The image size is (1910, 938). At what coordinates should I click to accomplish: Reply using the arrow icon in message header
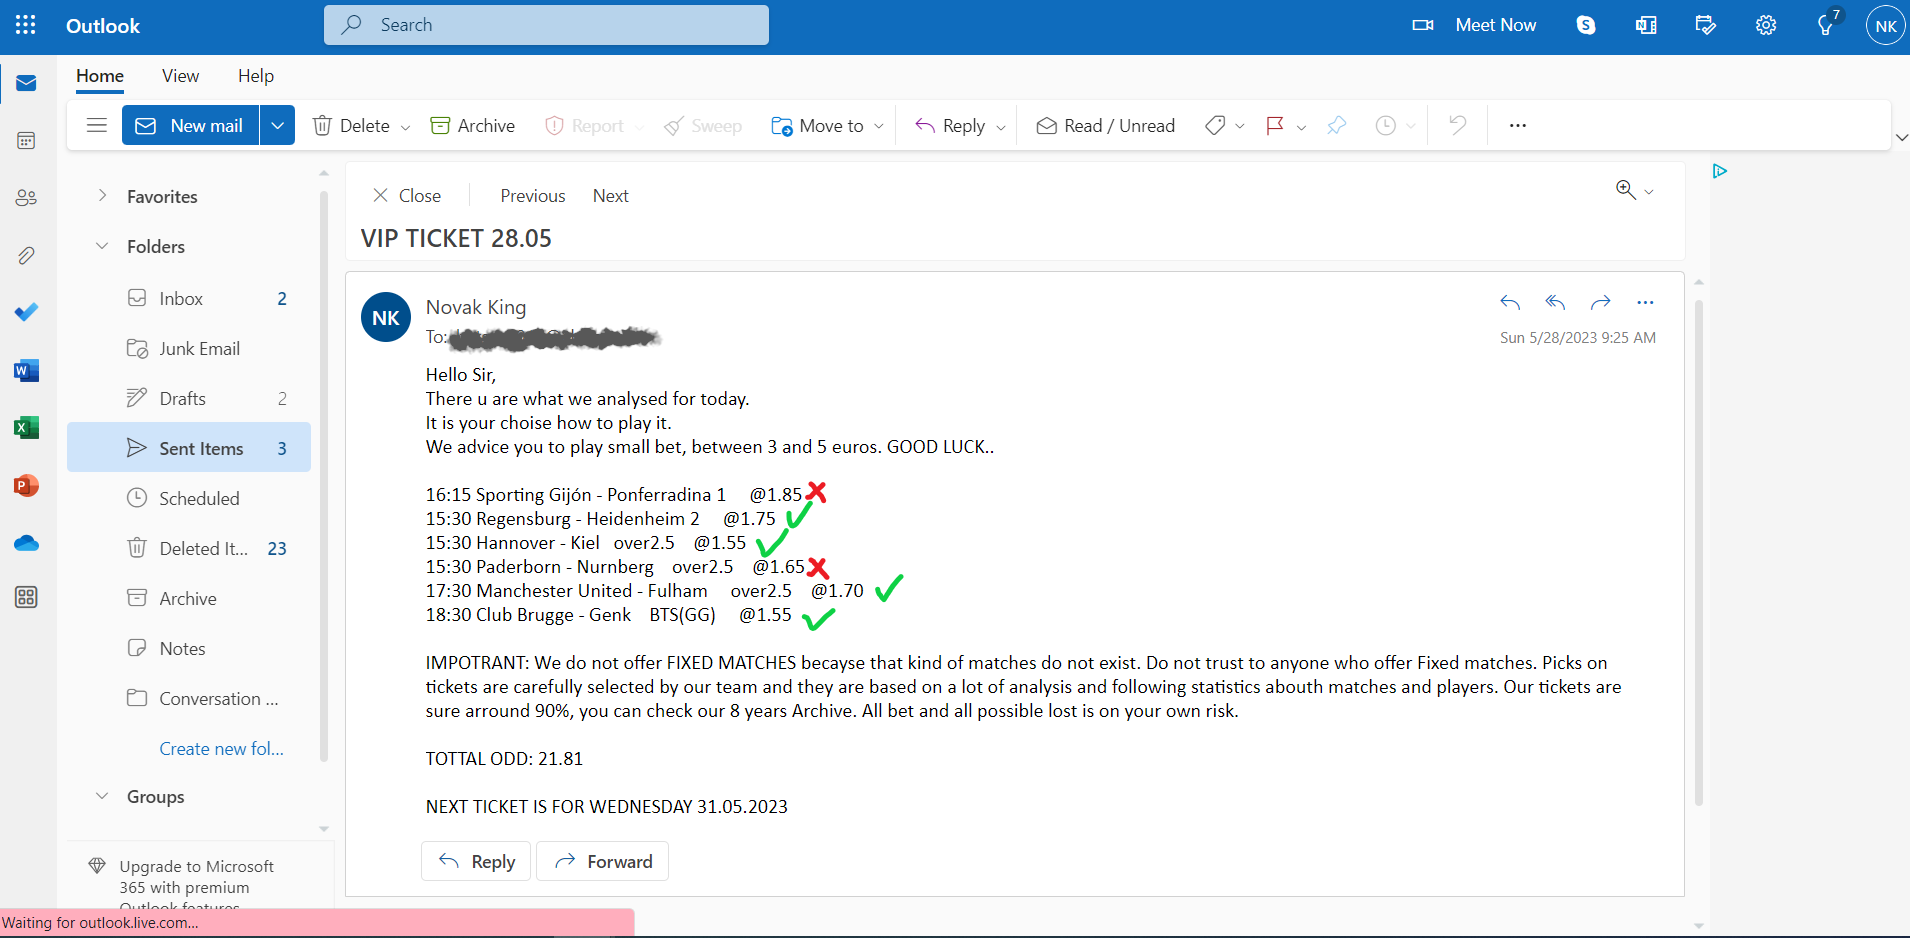(1510, 302)
